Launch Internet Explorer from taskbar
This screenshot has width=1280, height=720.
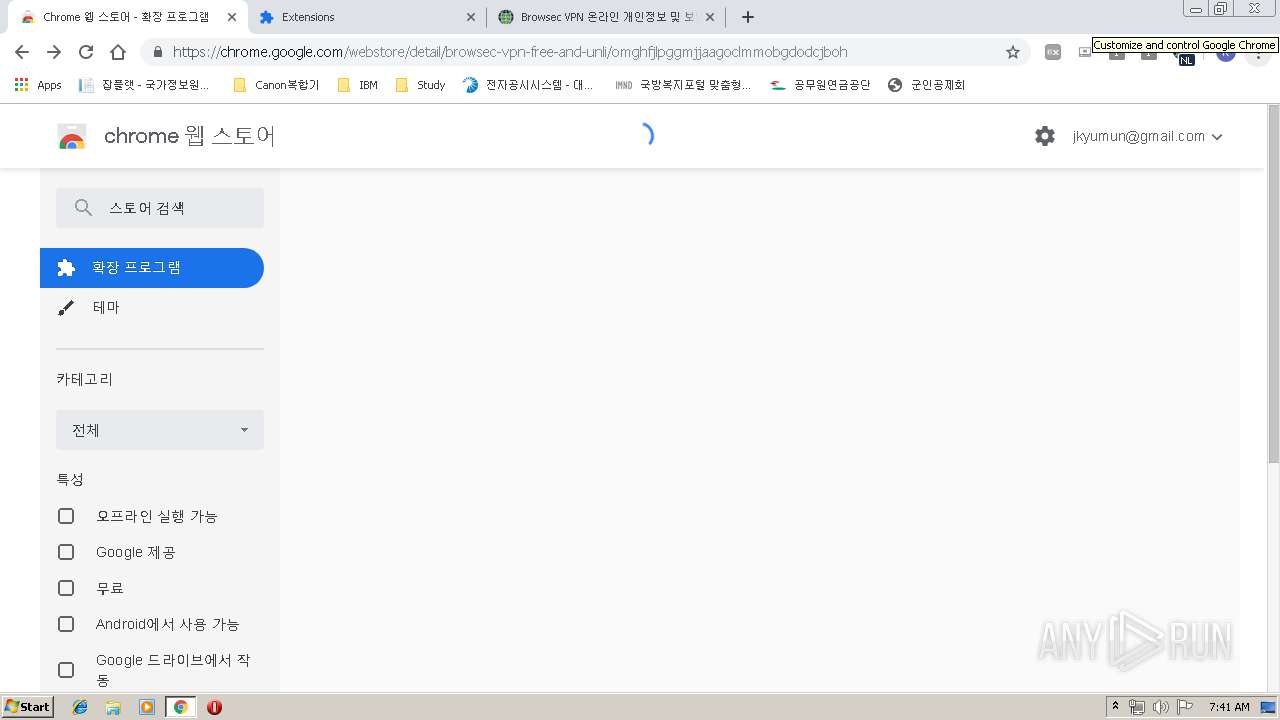[x=80, y=707]
